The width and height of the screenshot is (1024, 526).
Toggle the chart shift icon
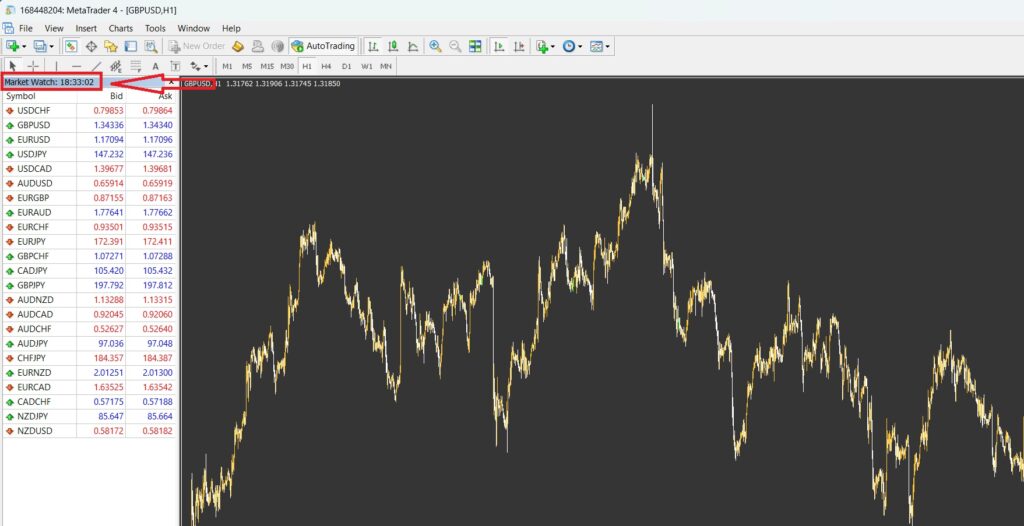(519, 46)
